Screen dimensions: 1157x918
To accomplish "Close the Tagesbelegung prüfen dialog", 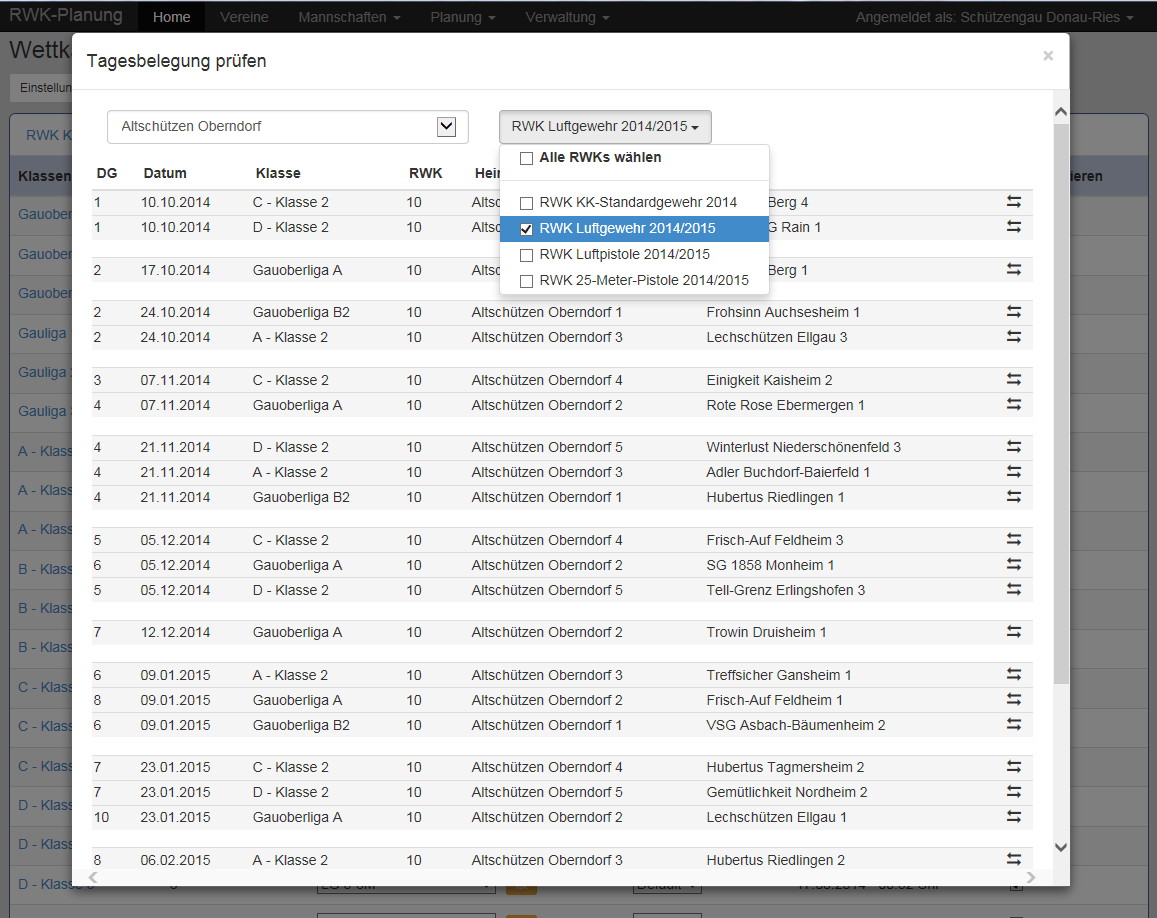I will [x=1047, y=56].
